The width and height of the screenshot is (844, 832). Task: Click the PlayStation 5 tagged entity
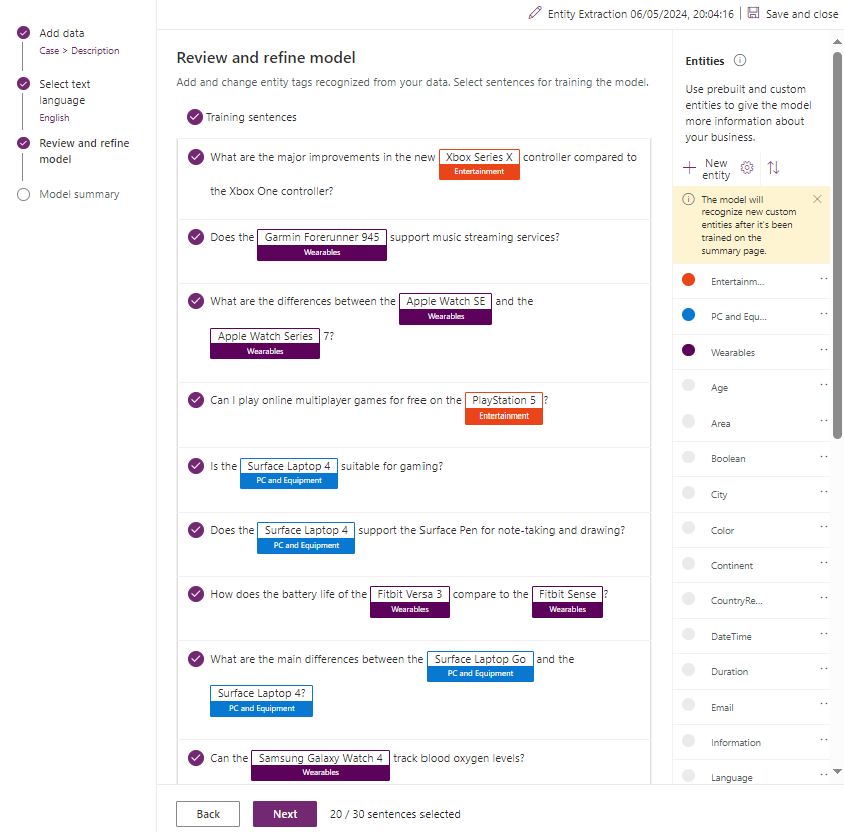(x=504, y=408)
